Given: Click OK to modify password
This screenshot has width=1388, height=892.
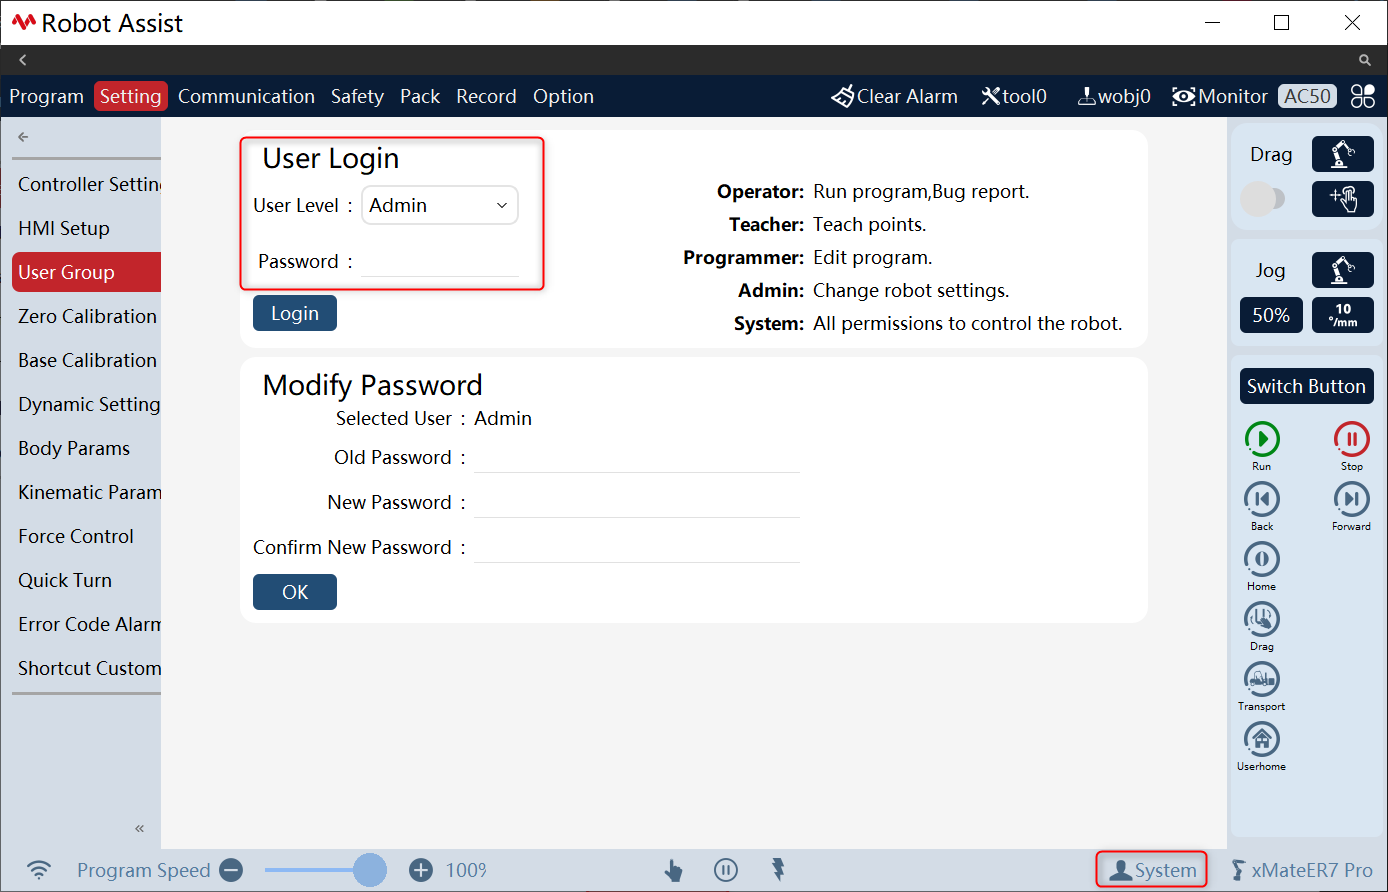Looking at the screenshot, I should [295, 592].
